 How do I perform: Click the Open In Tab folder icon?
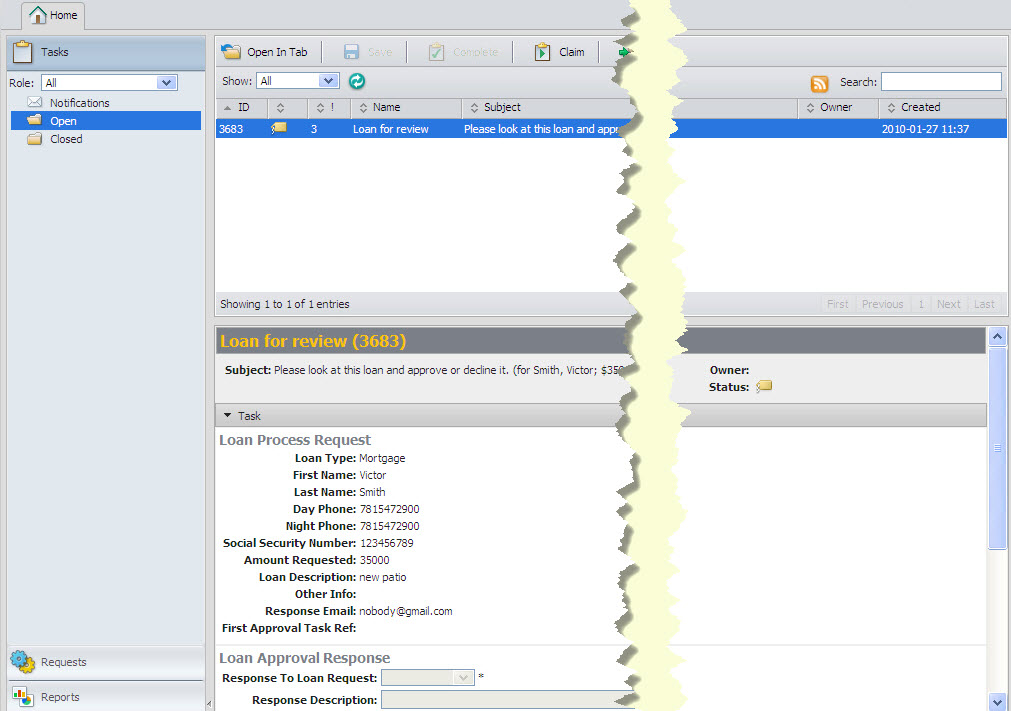coord(231,52)
